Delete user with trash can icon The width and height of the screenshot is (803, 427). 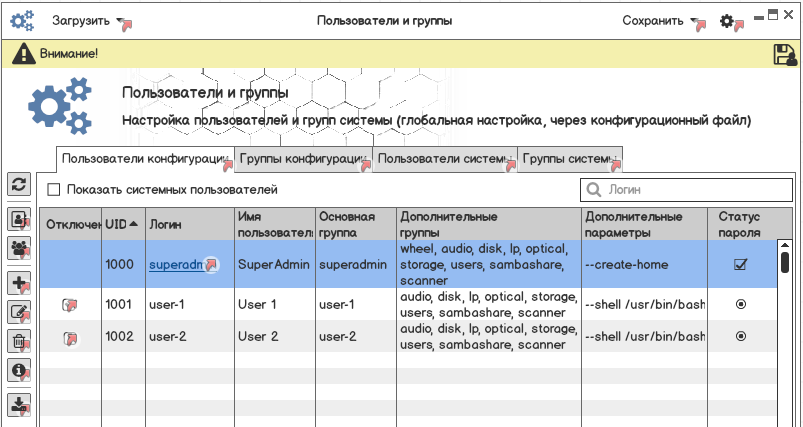point(19,341)
